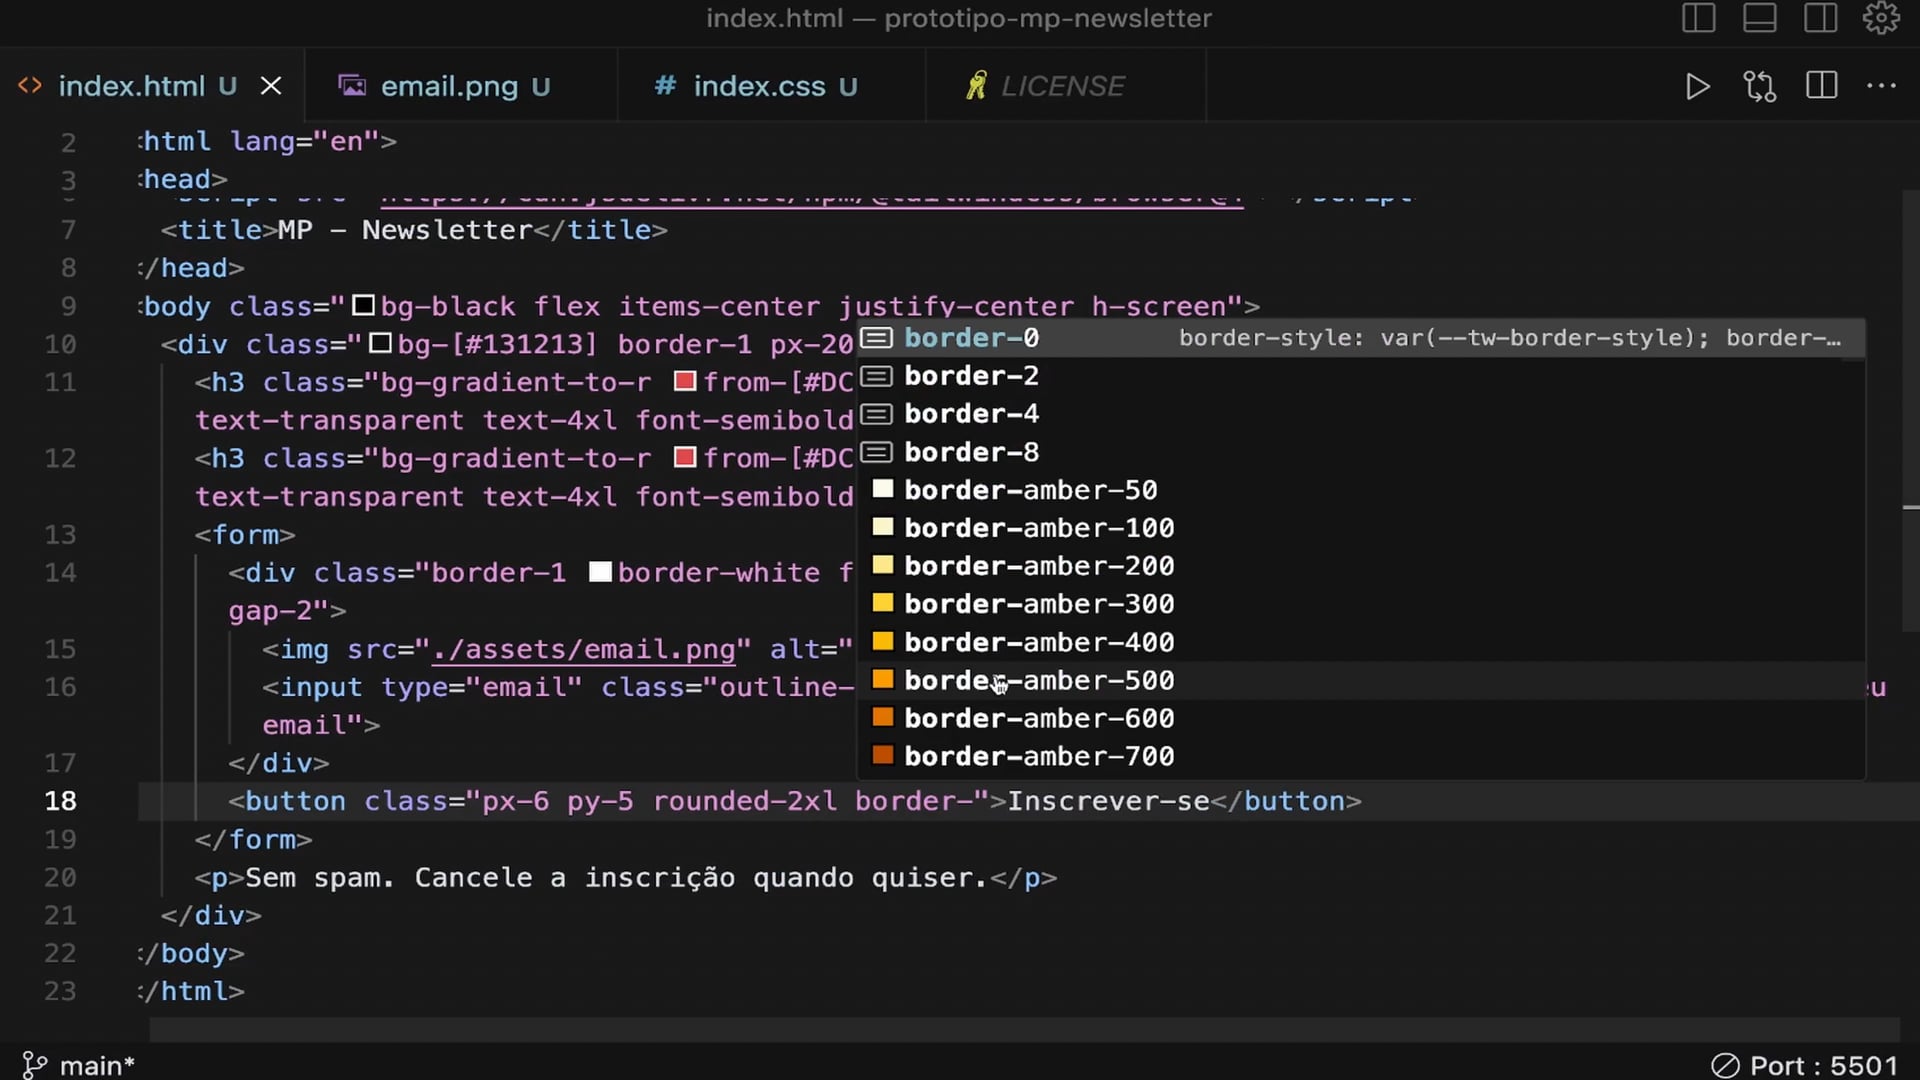1920x1080 pixels.
Task: Open the main* git branch indicator
Action: pos(78,1065)
